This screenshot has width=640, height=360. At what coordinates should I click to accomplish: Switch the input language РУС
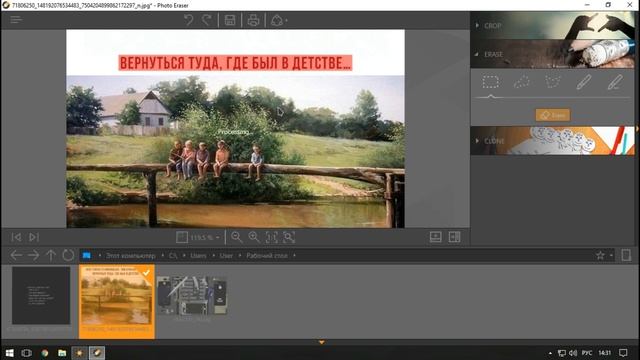pyautogui.click(x=587, y=353)
